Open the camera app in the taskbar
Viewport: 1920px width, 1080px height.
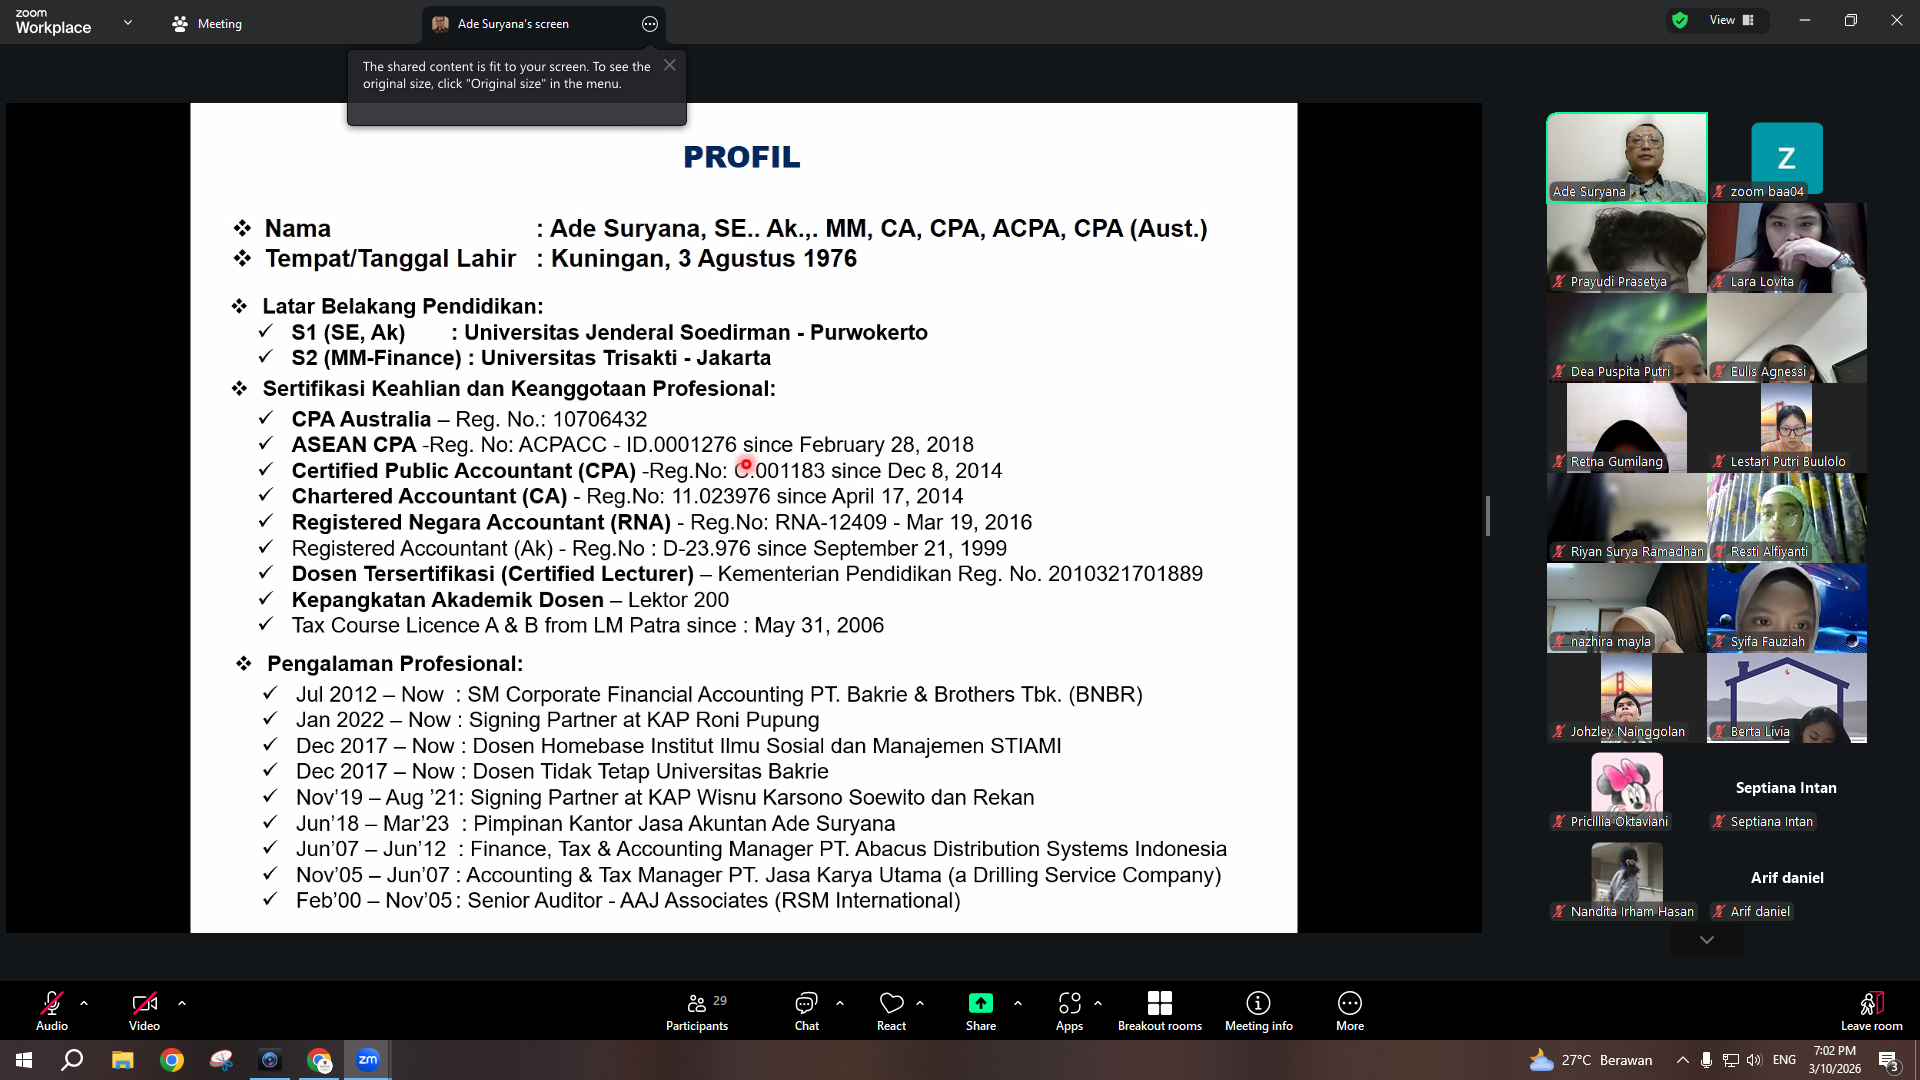tap(270, 1060)
